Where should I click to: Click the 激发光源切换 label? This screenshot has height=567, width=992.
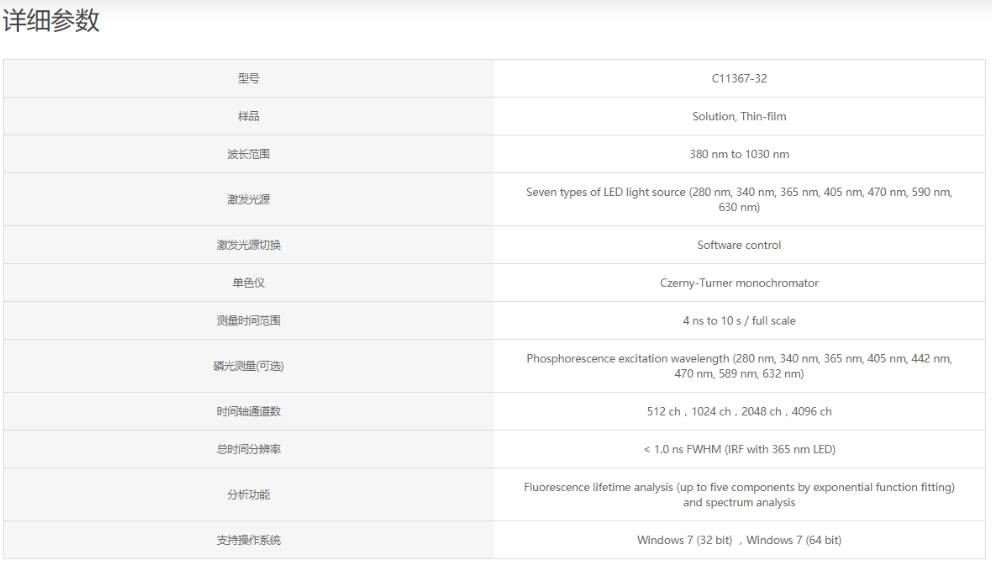pyautogui.click(x=249, y=246)
